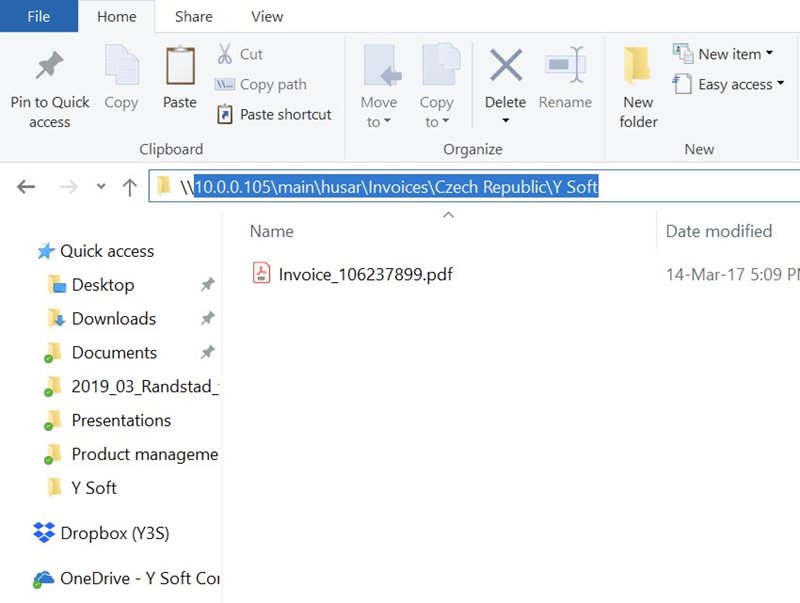Open the Product management folder

(145, 454)
